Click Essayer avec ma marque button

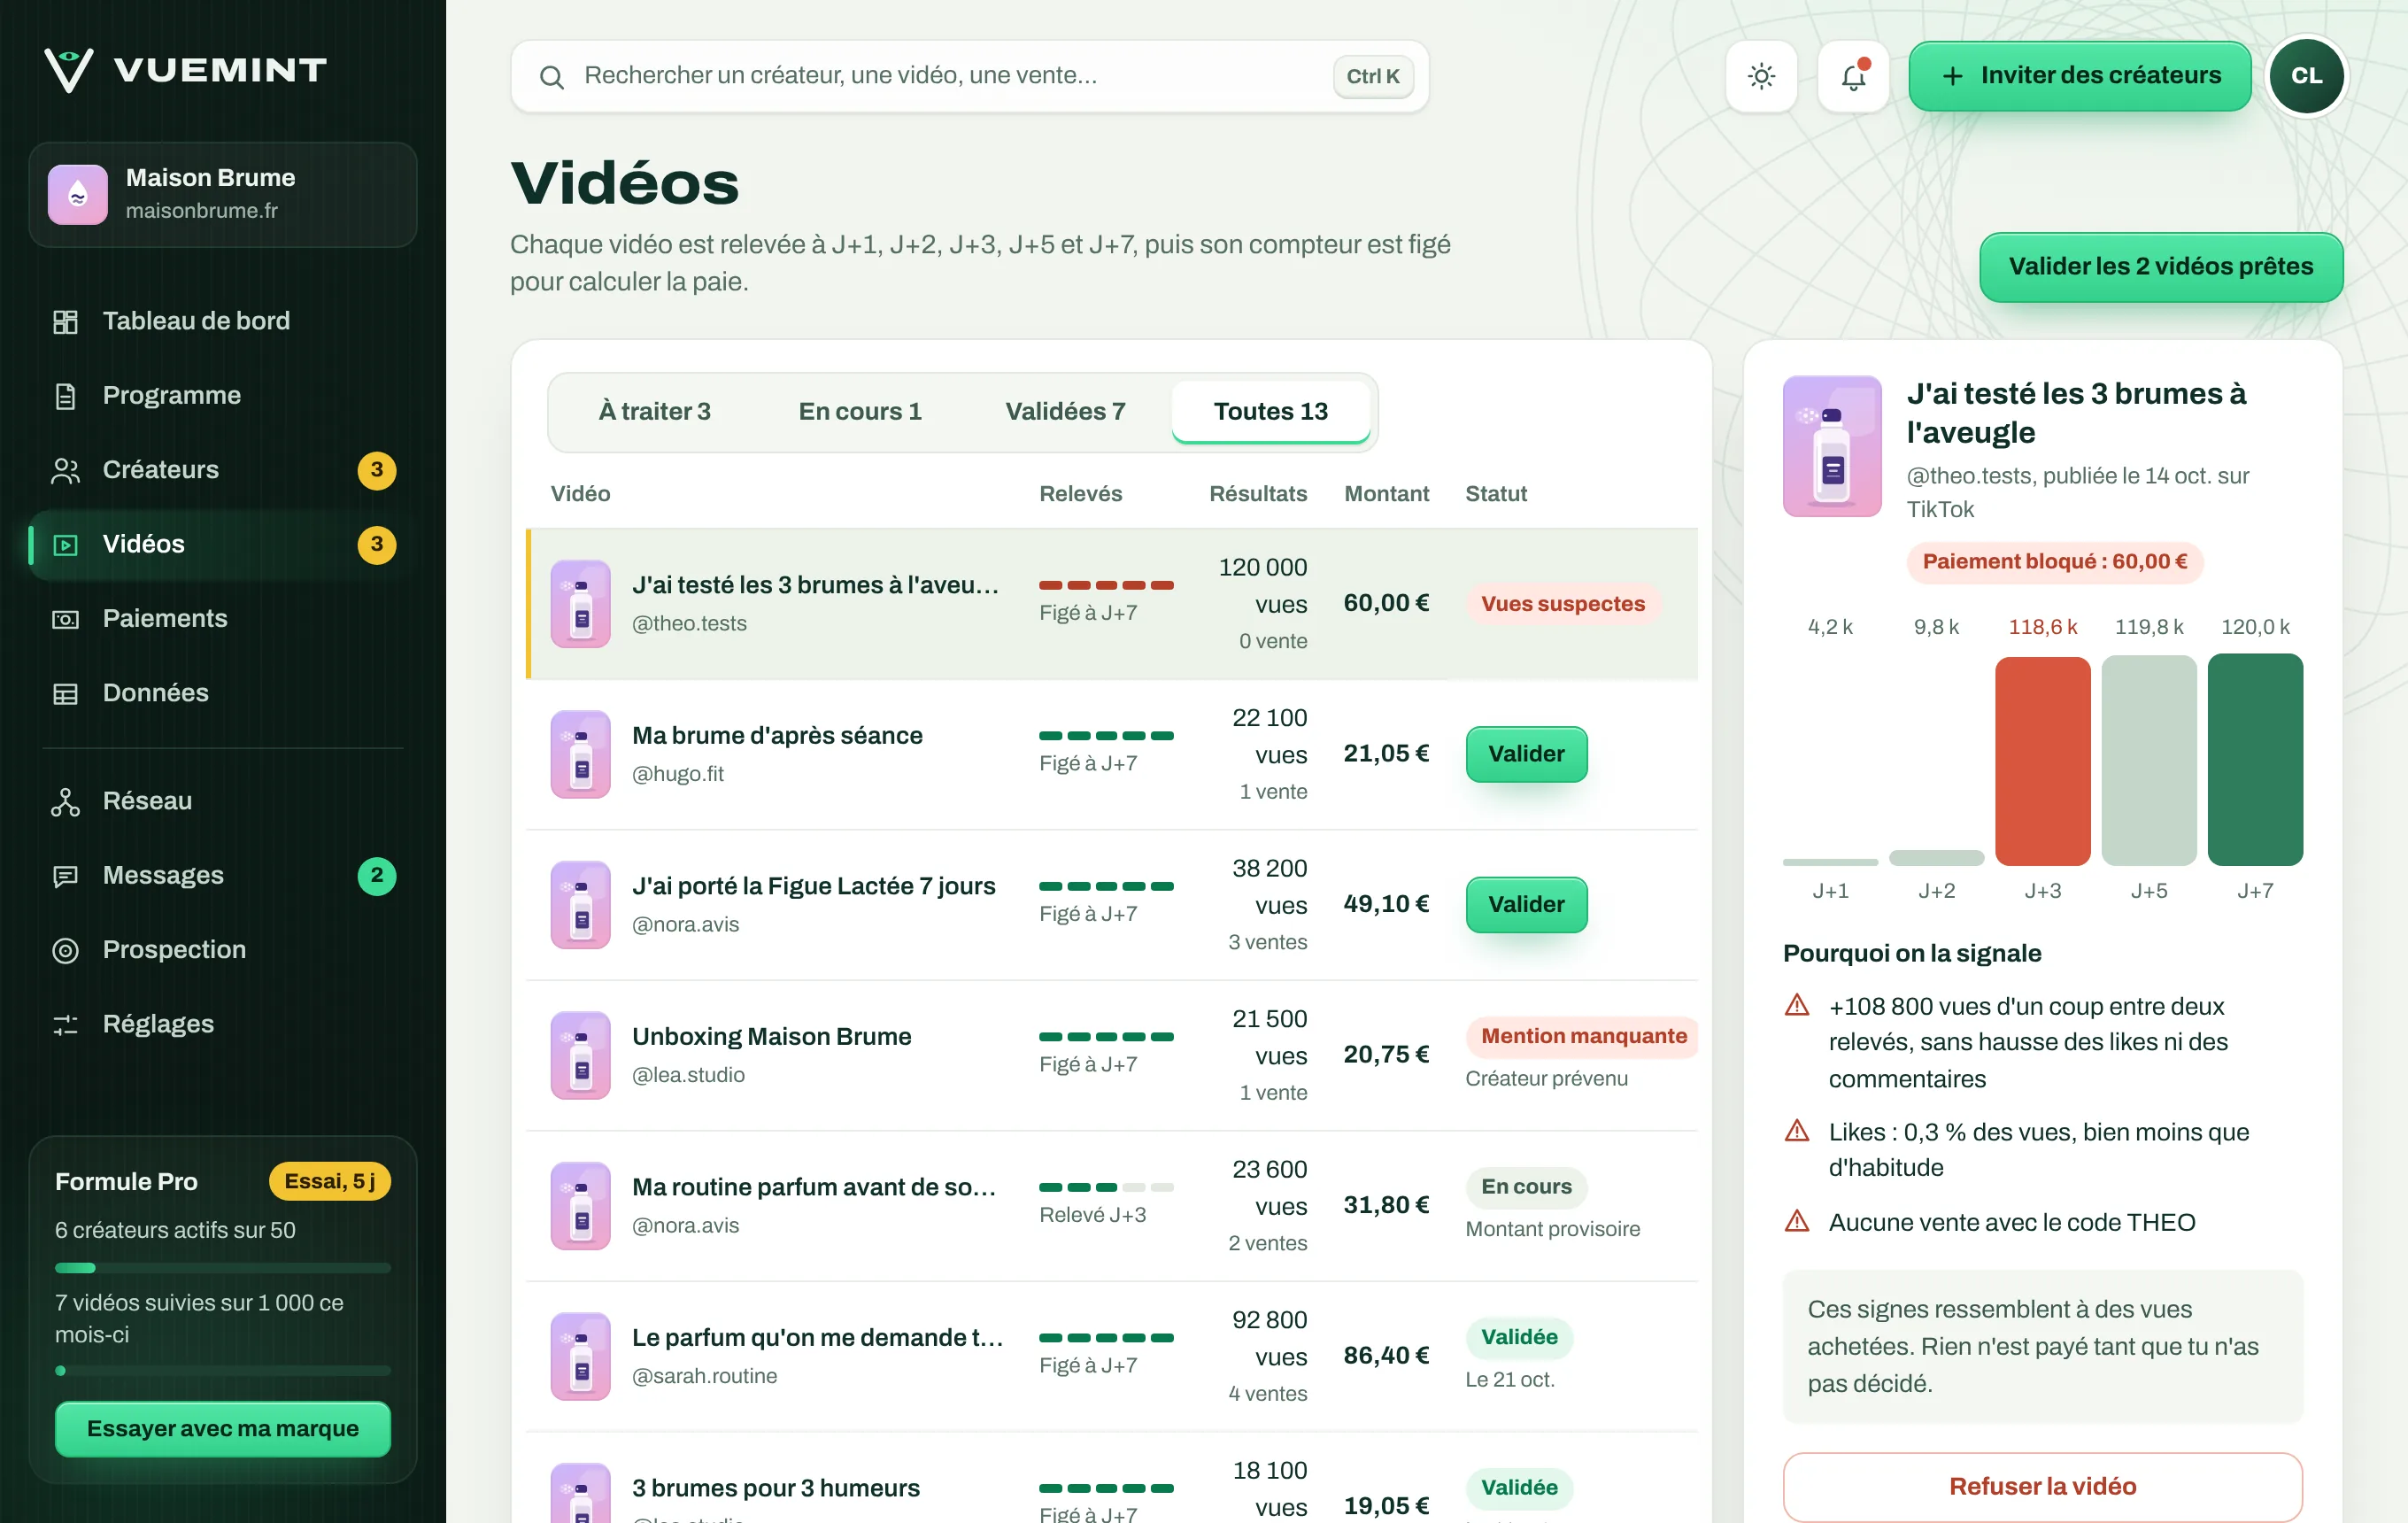(x=222, y=1428)
